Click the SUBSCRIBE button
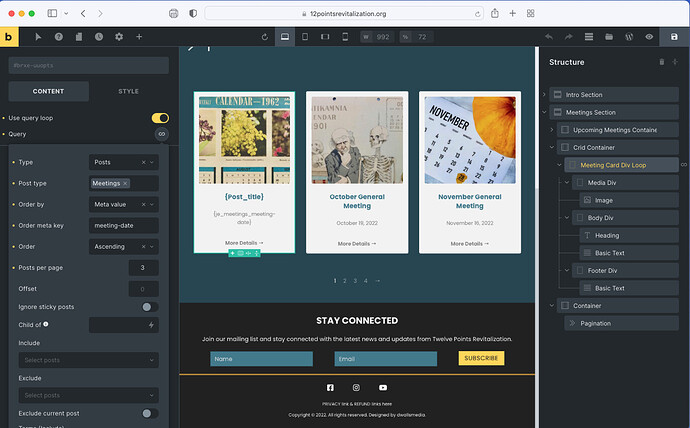This screenshot has width=690, height=428. coord(481,358)
